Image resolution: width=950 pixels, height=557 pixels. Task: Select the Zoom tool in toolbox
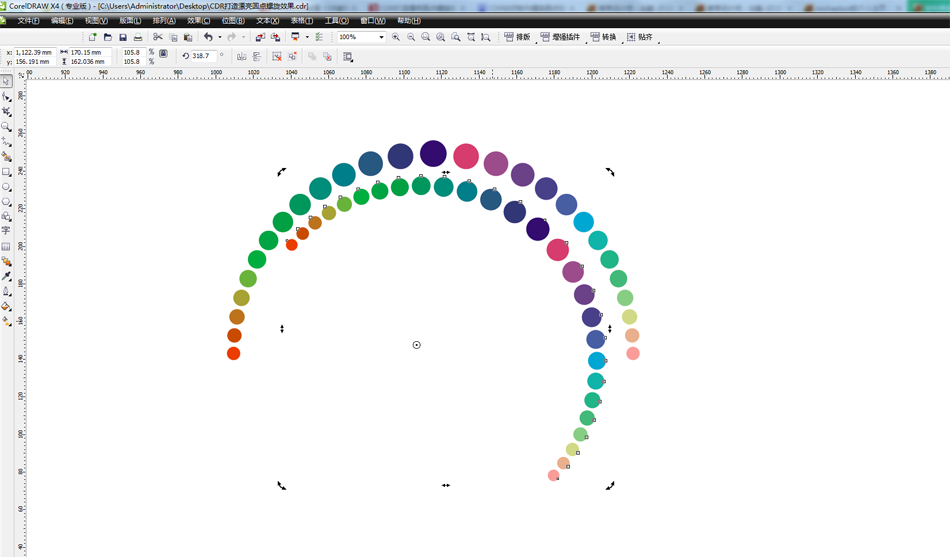[x=6, y=127]
